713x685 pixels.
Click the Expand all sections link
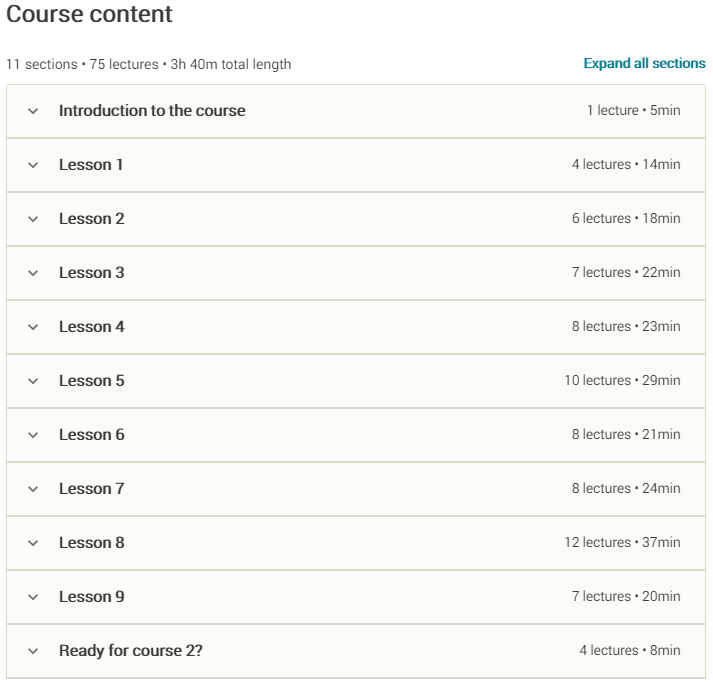644,63
